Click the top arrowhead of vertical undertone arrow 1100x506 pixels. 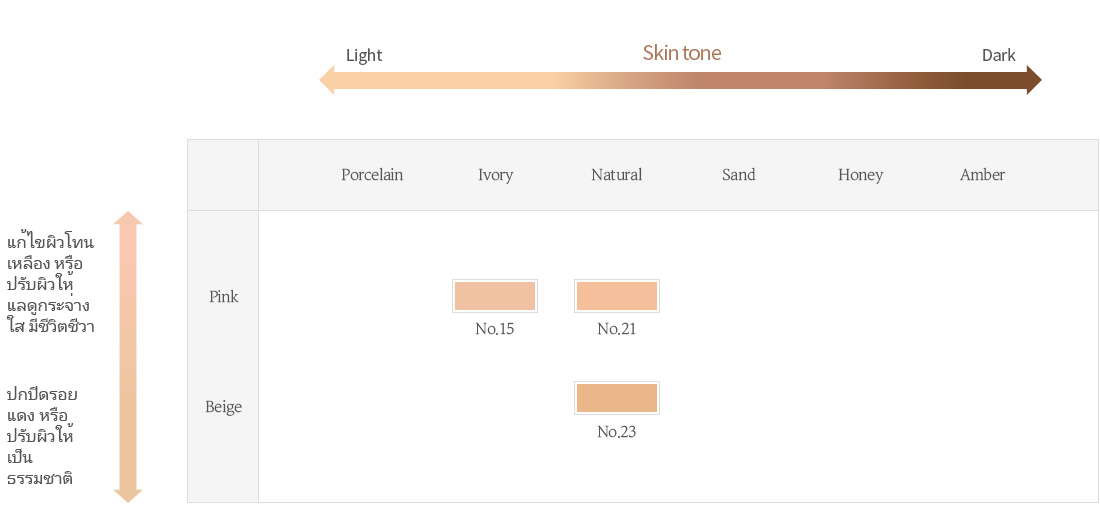pyautogui.click(x=128, y=218)
